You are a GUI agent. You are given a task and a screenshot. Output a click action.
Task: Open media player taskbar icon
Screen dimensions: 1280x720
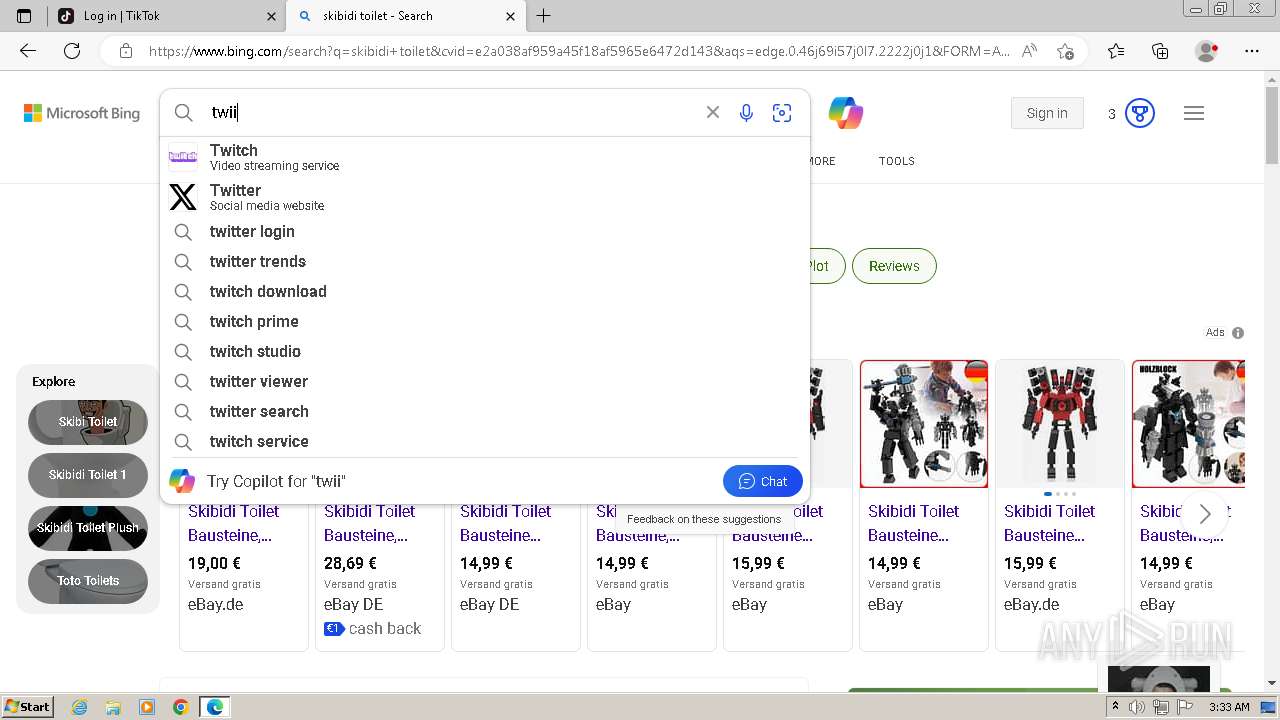147,707
